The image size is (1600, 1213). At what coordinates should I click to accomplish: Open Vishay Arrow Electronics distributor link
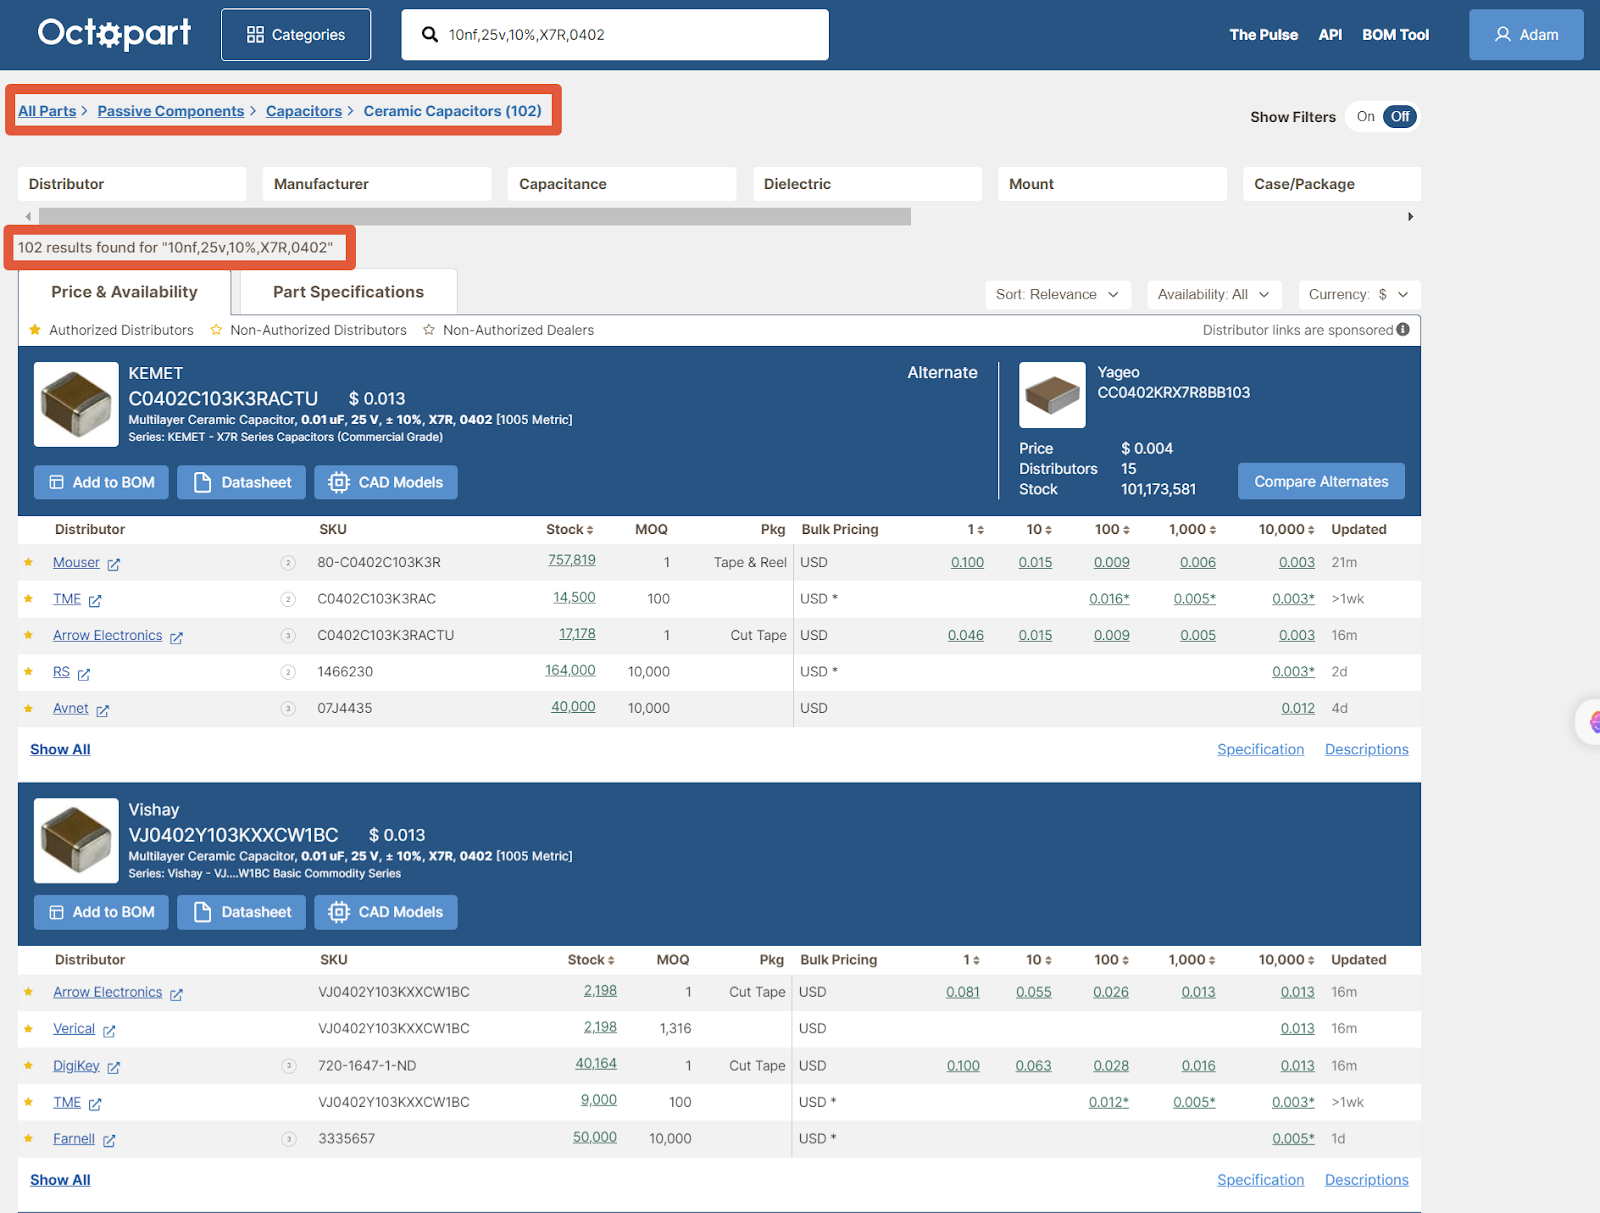coord(108,992)
